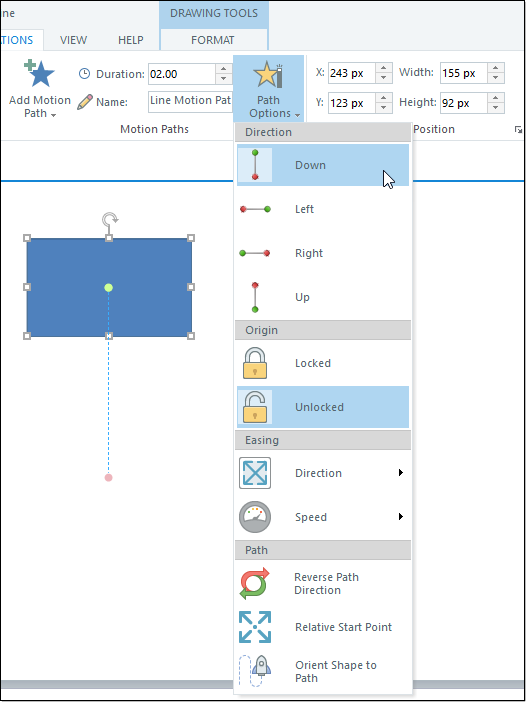Open the Position group dialog launcher
The image size is (528, 704).
coord(518,130)
